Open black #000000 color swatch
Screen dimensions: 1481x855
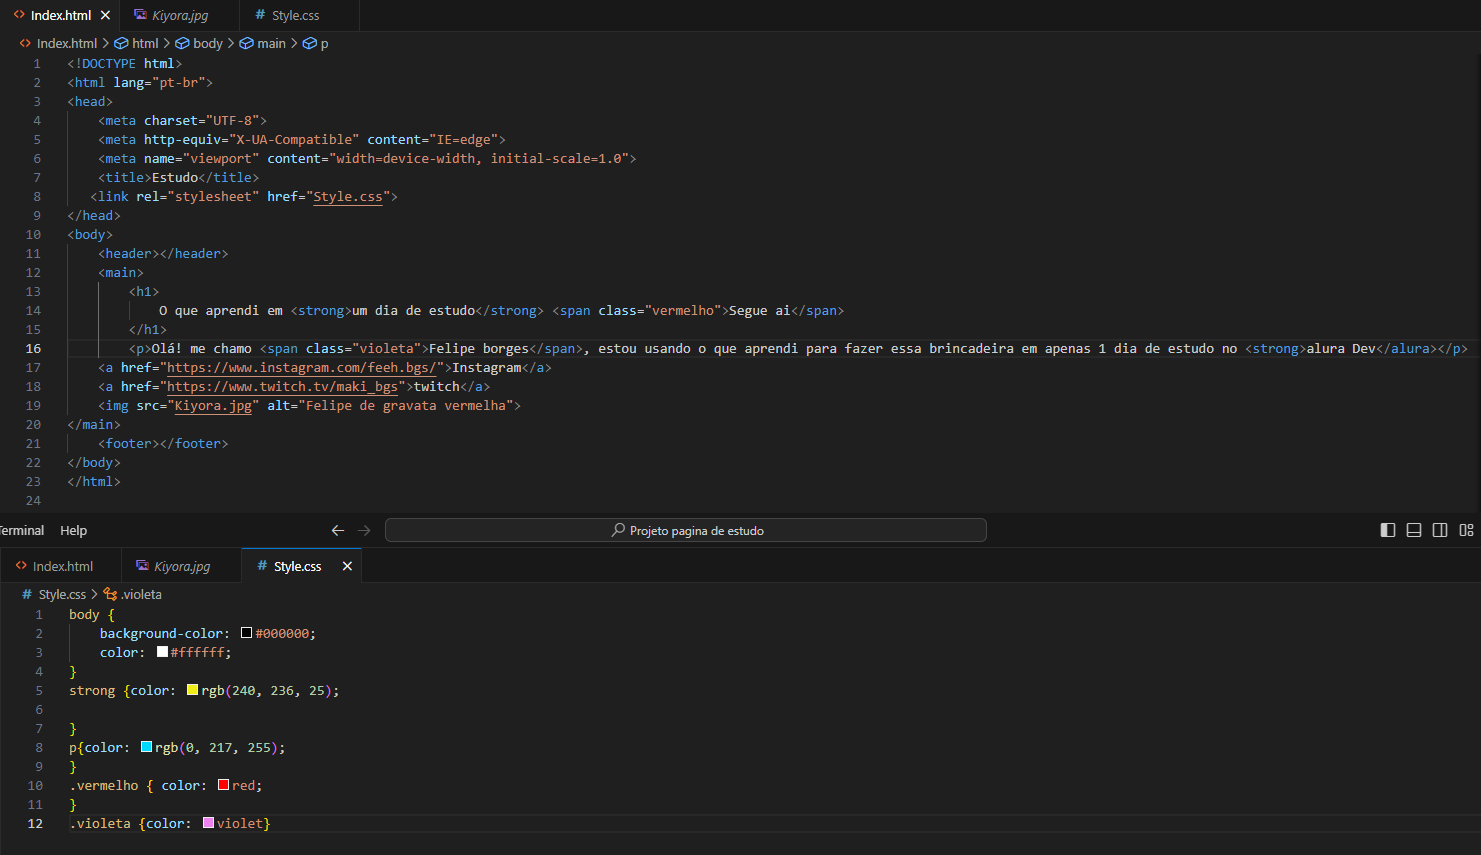click(246, 633)
